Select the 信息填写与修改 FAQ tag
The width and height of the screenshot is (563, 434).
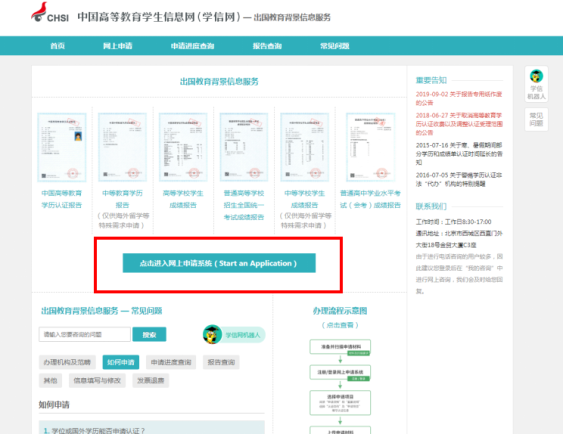pos(97,381)
